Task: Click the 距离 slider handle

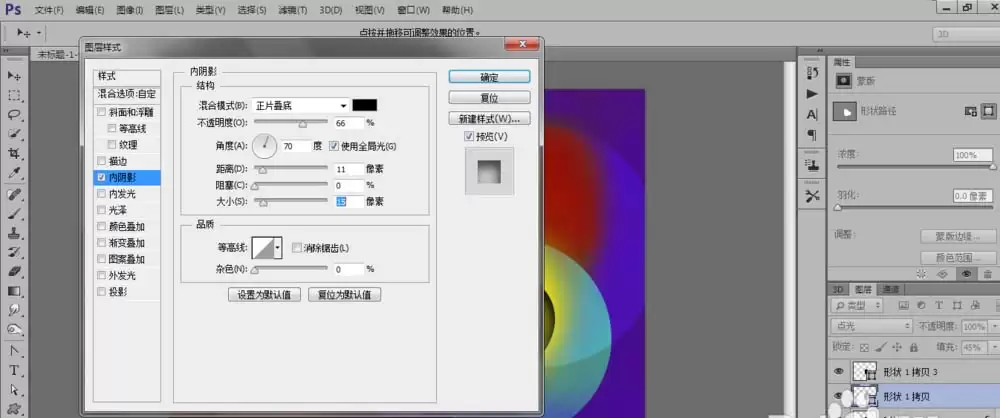Action: pyautogui.click(x=261, y=169)
